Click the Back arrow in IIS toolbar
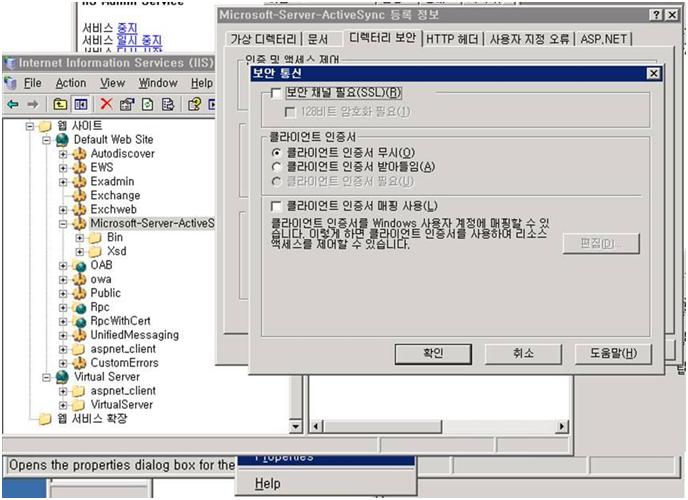688x500 pixels. click(13, 104)
